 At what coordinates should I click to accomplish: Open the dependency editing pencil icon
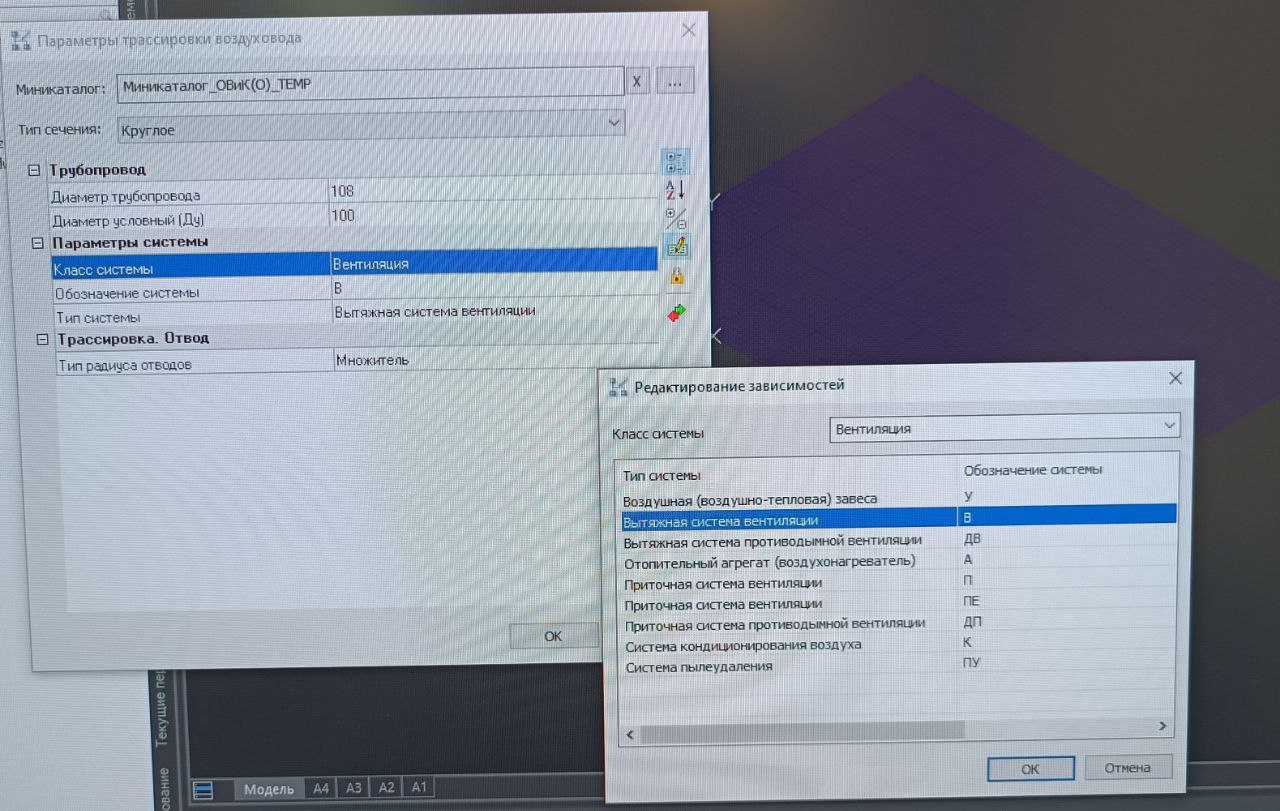click(676, 245)
